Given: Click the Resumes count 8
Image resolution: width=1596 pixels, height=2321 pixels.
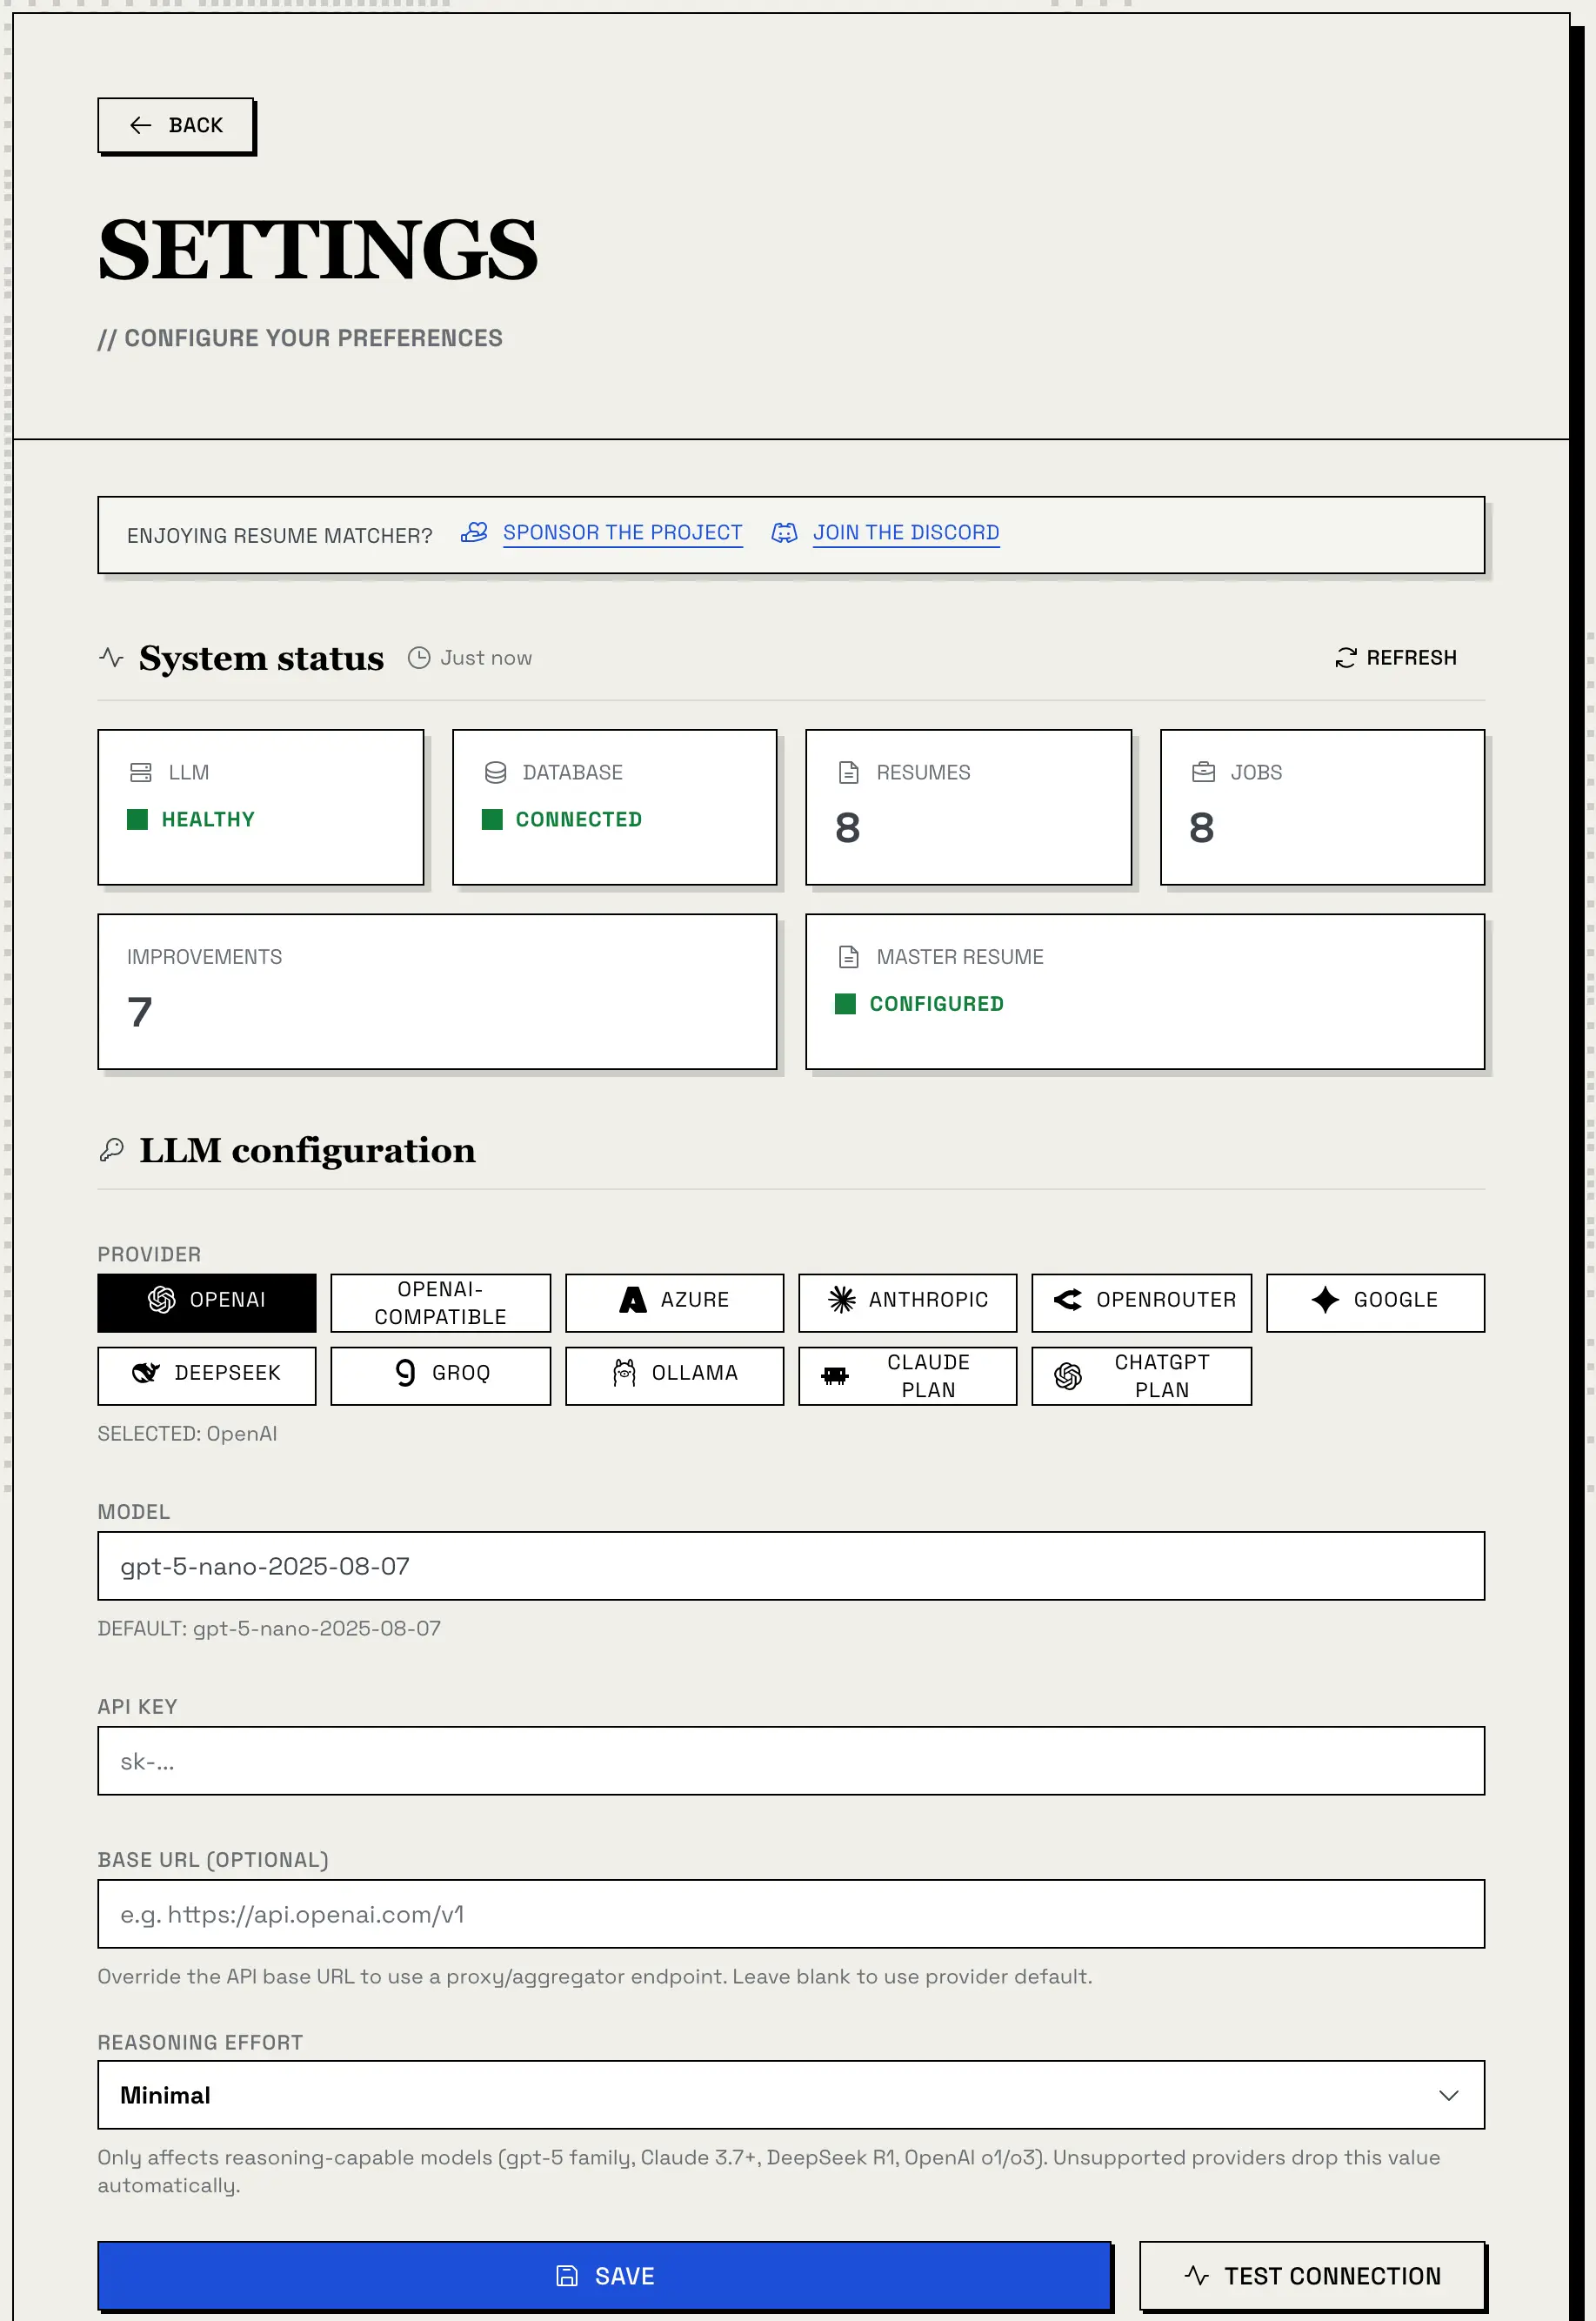Looking at the screenshot, I should (x=848, y=828).
